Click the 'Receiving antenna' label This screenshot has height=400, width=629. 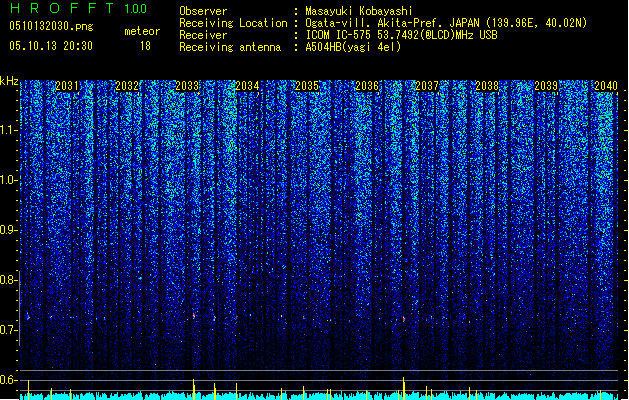(x=230, y=47)
